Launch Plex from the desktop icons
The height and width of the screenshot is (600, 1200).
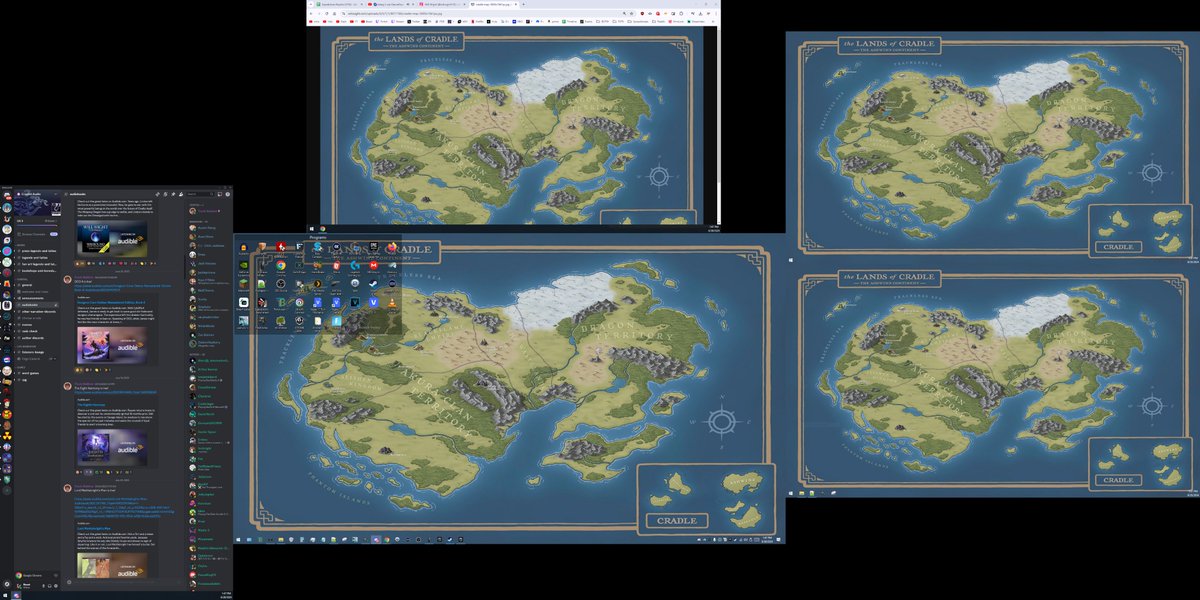(x=318, y=284)
